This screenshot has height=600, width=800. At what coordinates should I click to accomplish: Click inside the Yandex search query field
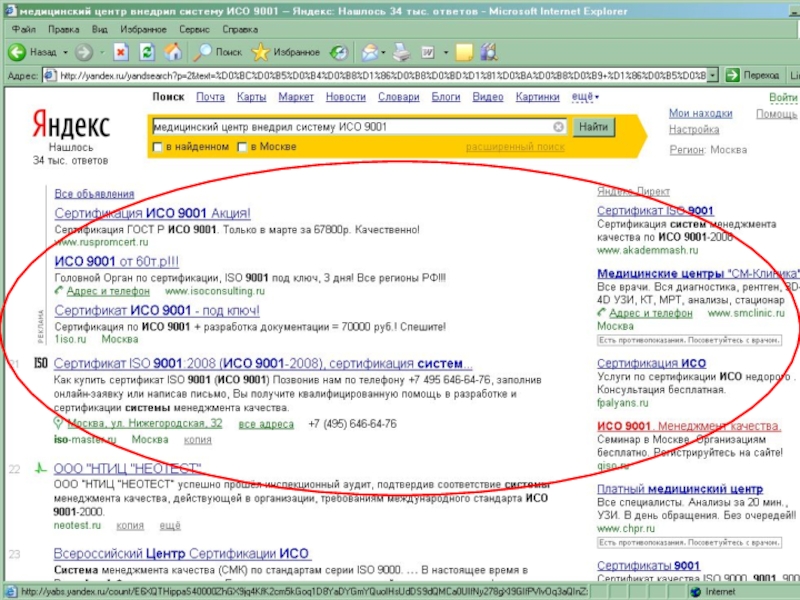pyautogui.click(x=350, y=127)
